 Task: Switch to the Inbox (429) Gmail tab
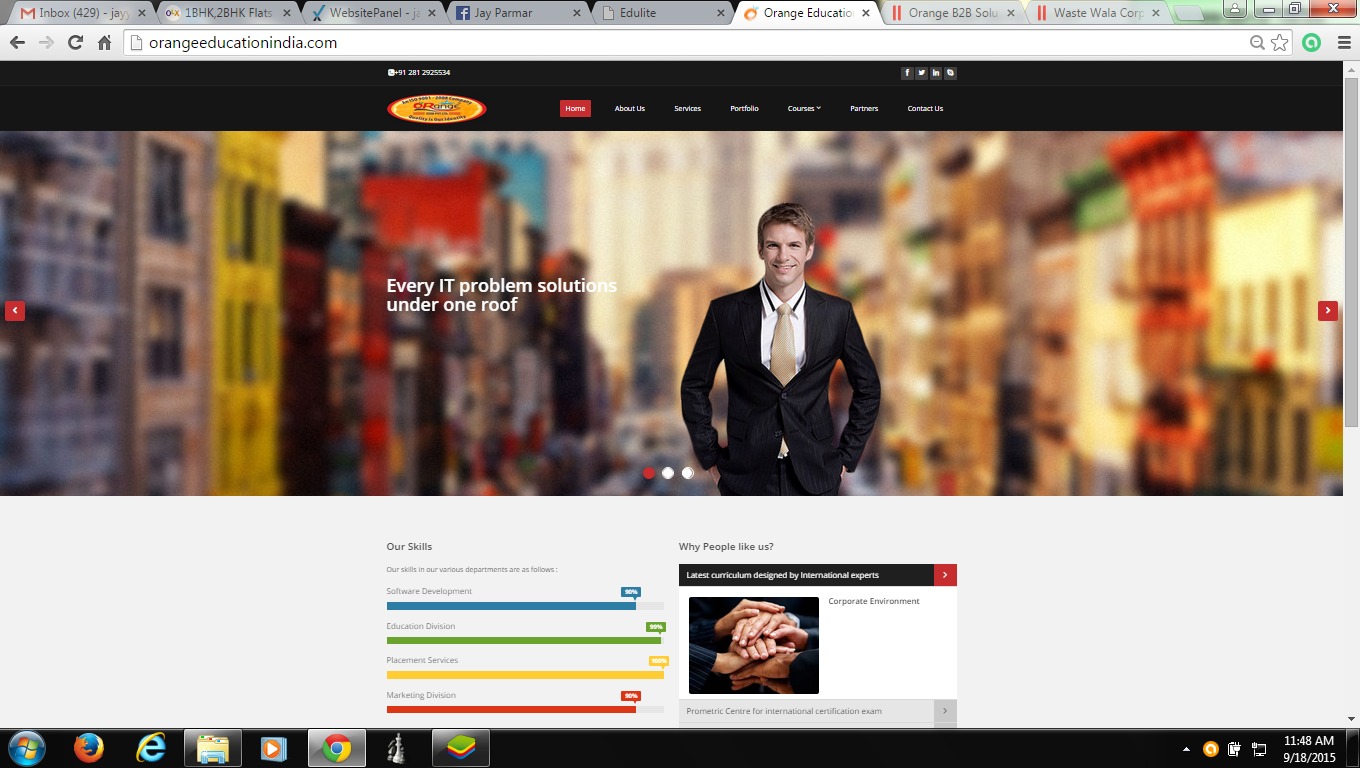(80, 13)
